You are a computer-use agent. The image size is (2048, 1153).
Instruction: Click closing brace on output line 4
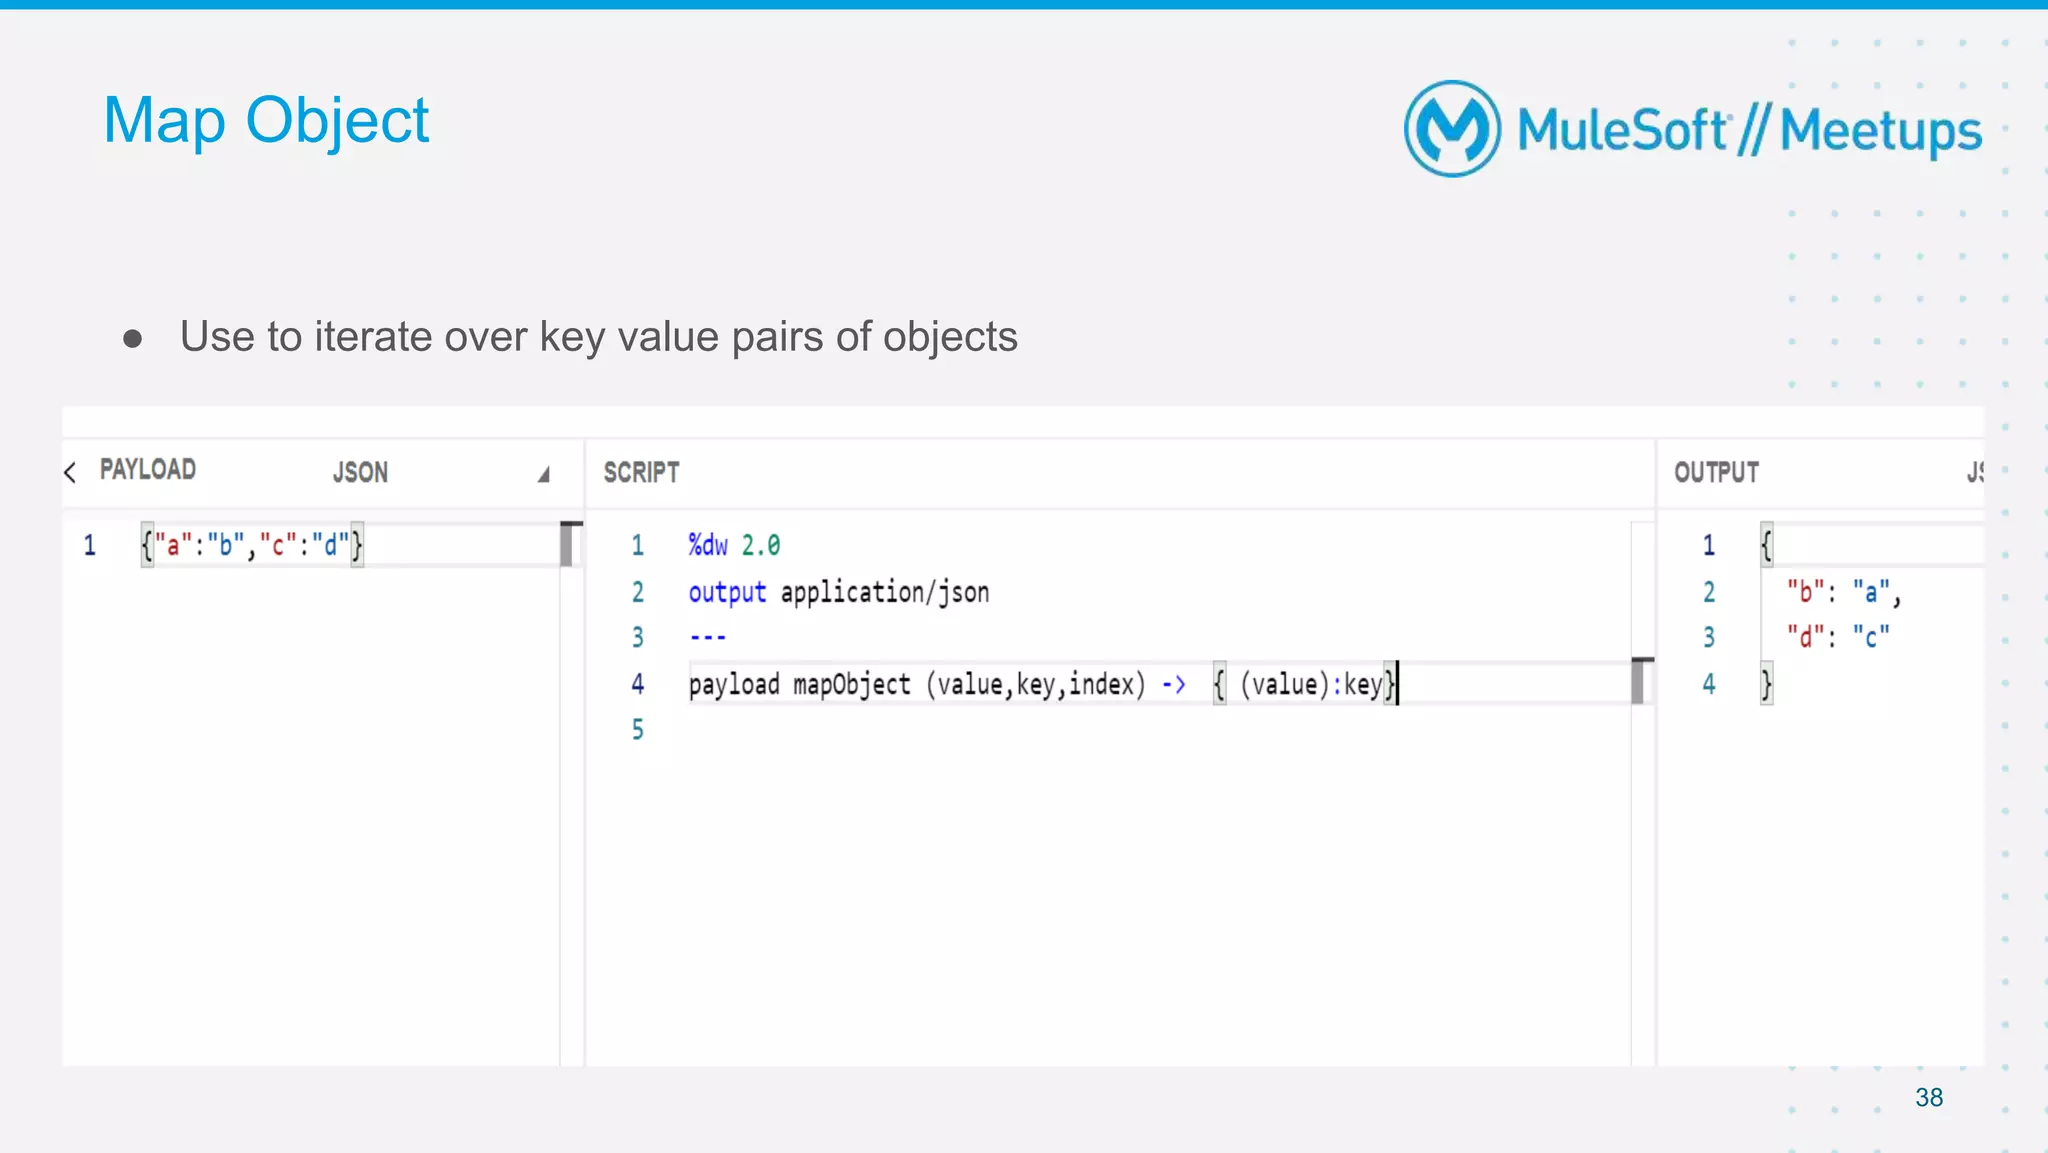[1767, 684]
